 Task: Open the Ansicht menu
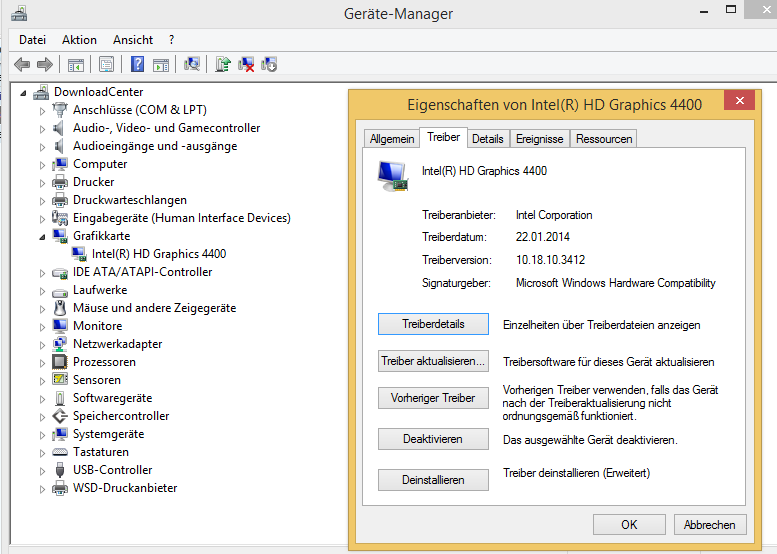(133, 40)
